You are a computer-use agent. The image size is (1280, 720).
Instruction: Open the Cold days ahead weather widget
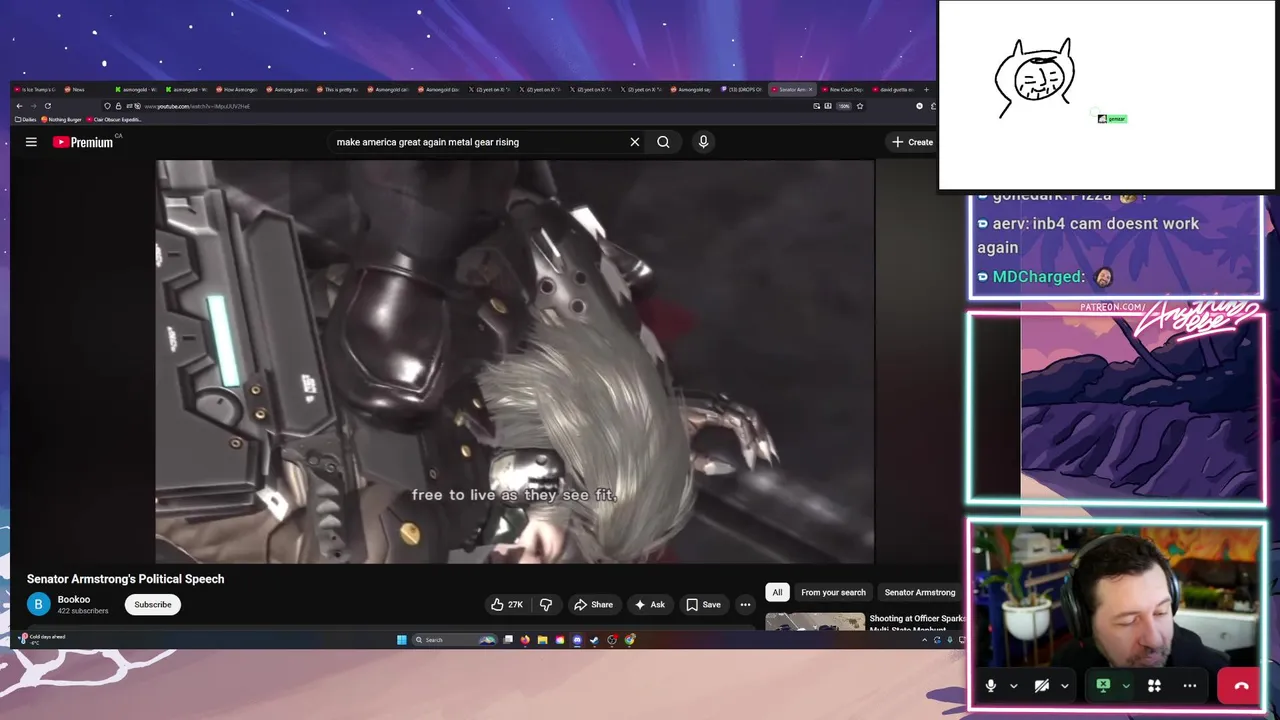click(42, 639)
